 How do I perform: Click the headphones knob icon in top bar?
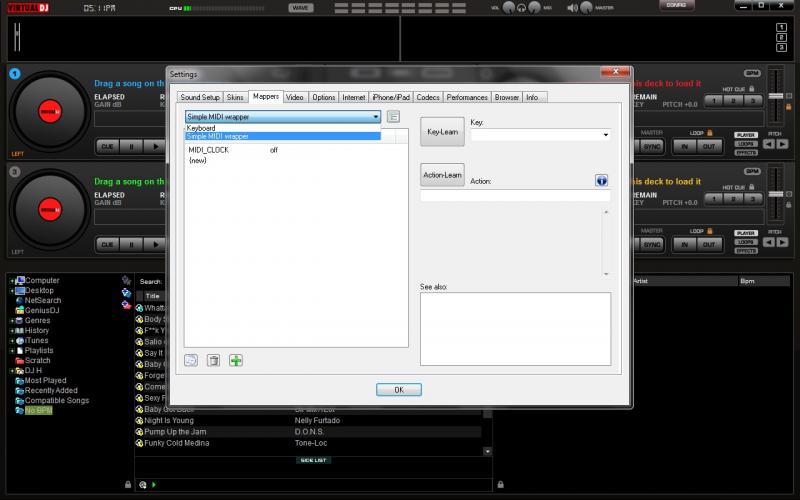521,8
